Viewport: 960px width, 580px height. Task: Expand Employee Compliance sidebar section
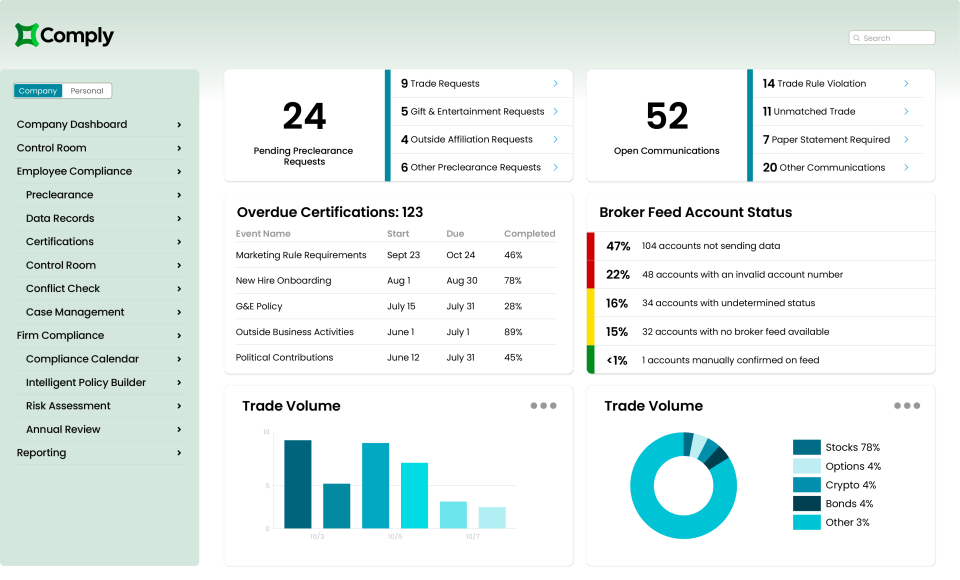pyautogui.click(x=179, y=172)
